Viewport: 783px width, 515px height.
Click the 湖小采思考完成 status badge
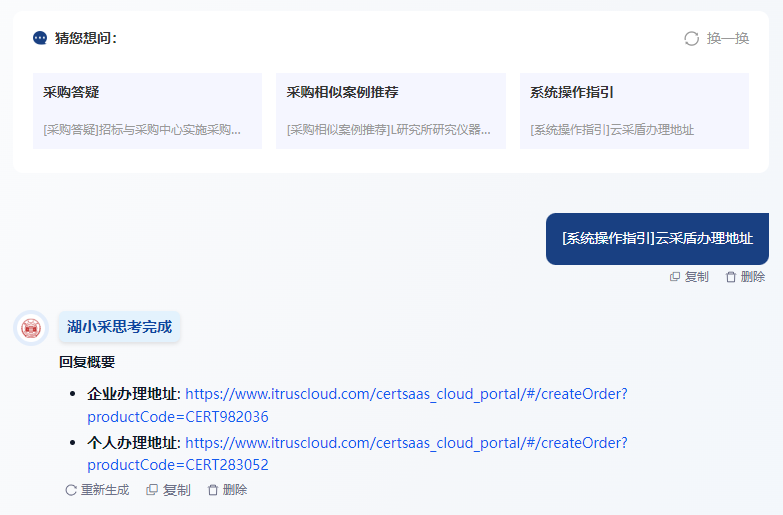point(120,327)
